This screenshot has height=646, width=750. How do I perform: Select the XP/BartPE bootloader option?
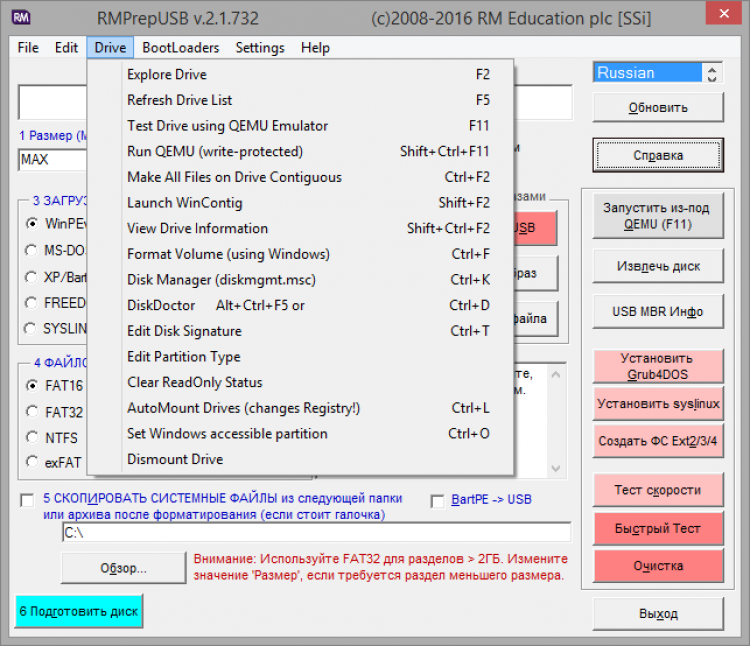pos(32,277)
